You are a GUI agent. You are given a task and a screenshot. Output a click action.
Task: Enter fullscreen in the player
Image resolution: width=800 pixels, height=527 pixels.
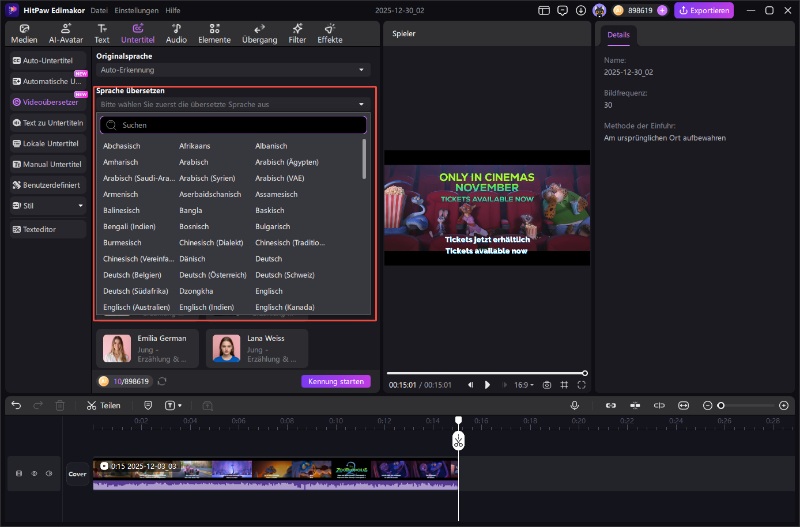582,385
